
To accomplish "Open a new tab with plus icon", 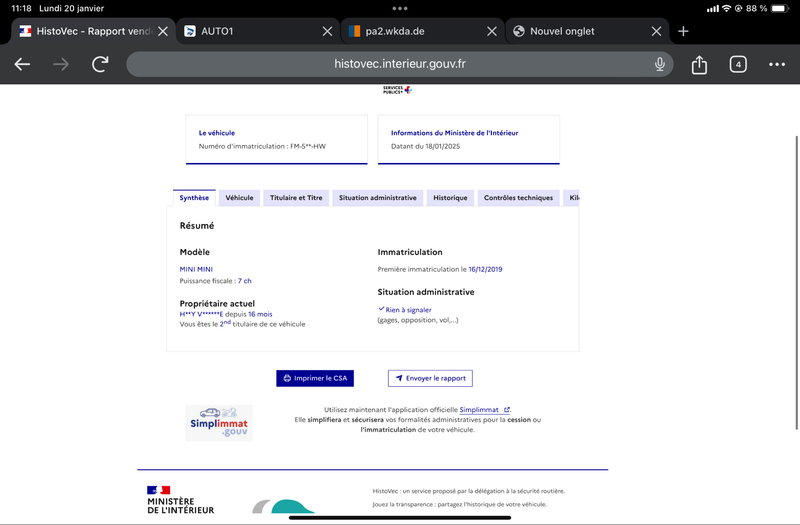I will click(683, 31).
